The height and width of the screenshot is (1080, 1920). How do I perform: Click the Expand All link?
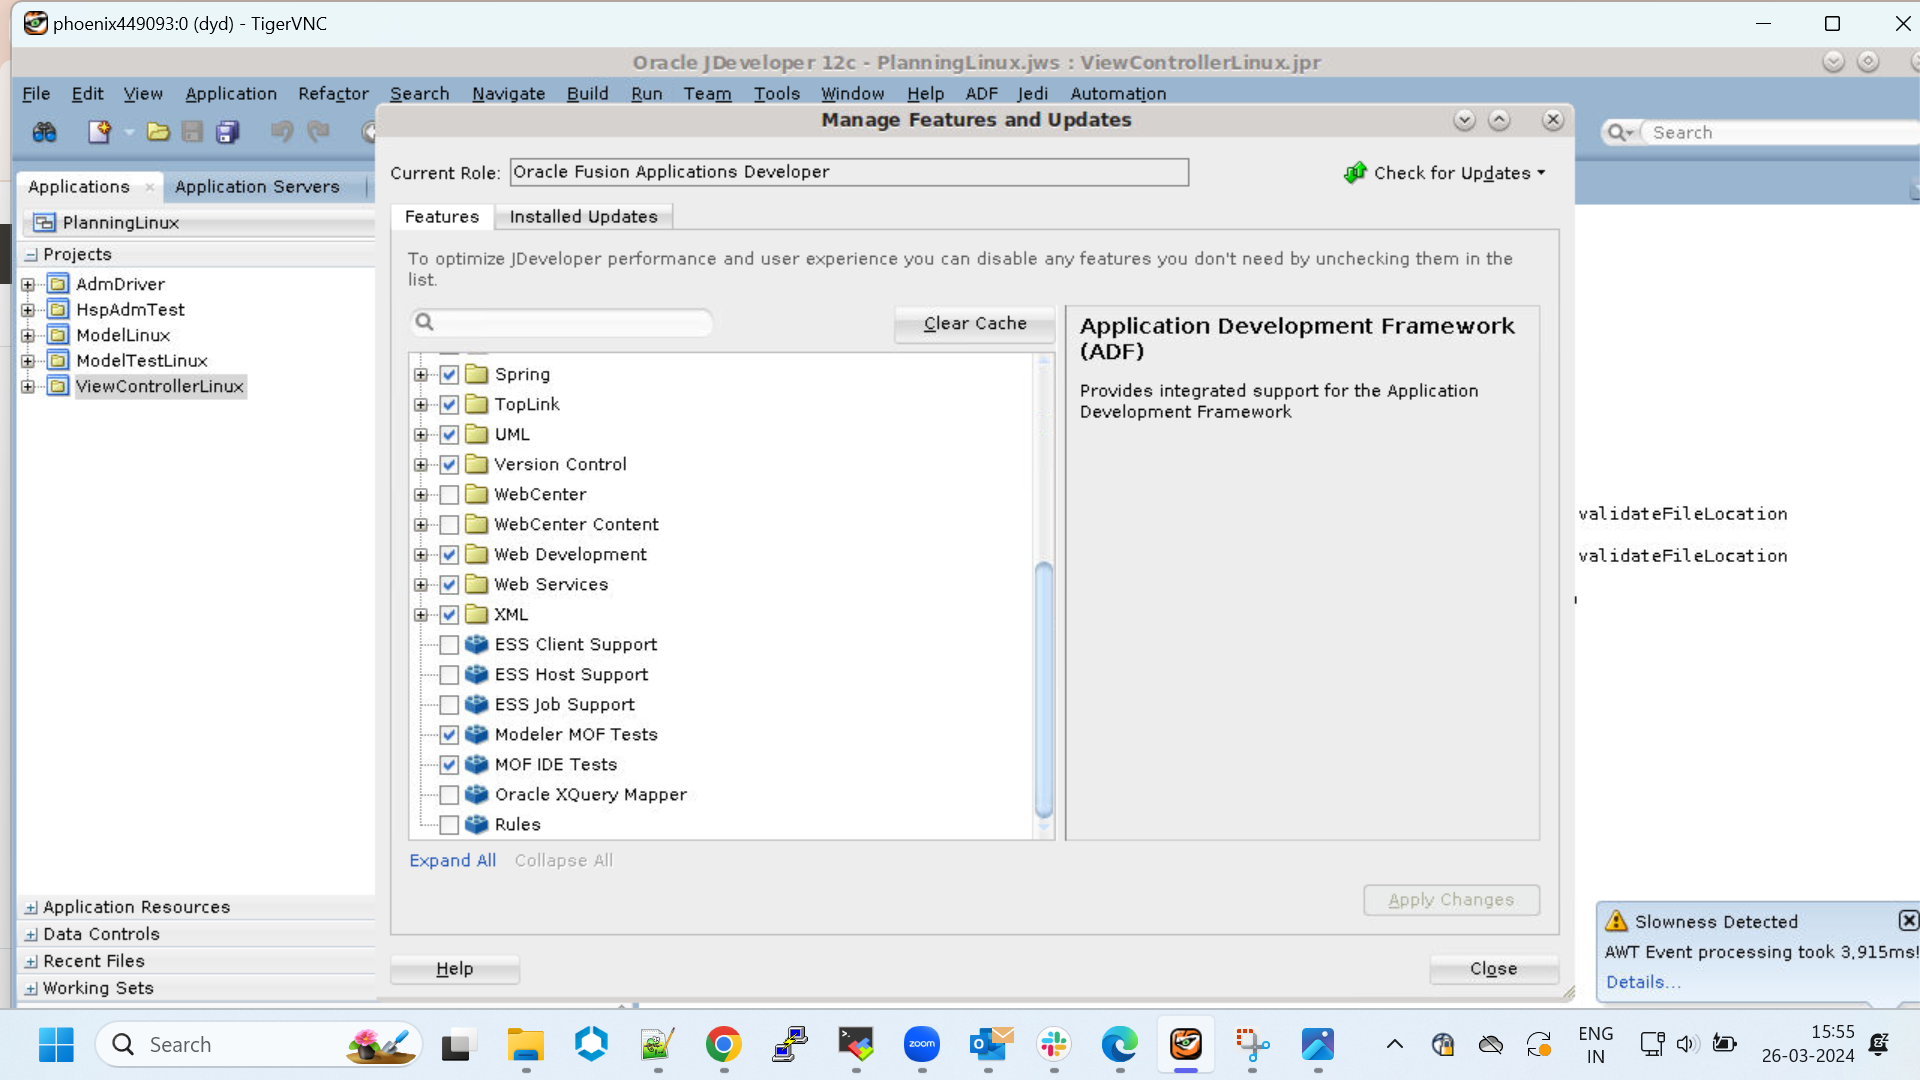(452, 860)
